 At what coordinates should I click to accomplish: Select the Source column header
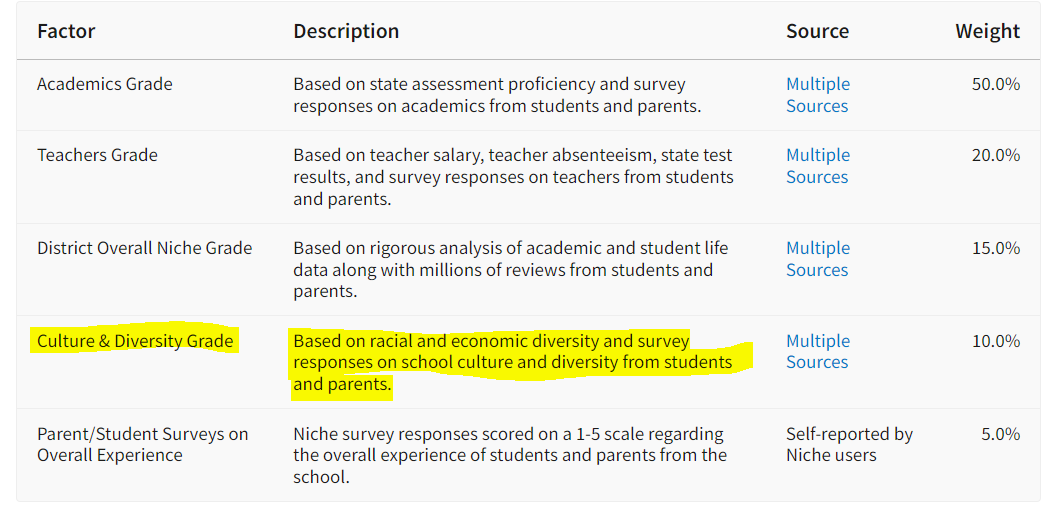(x=817, y=31)
